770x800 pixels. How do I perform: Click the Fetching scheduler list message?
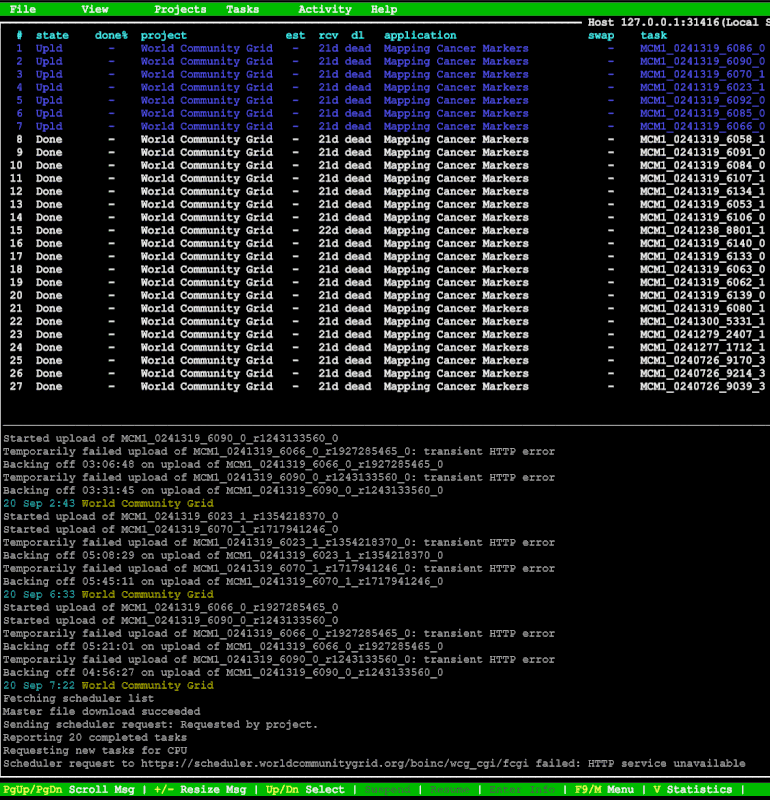[x=78, y=698]
